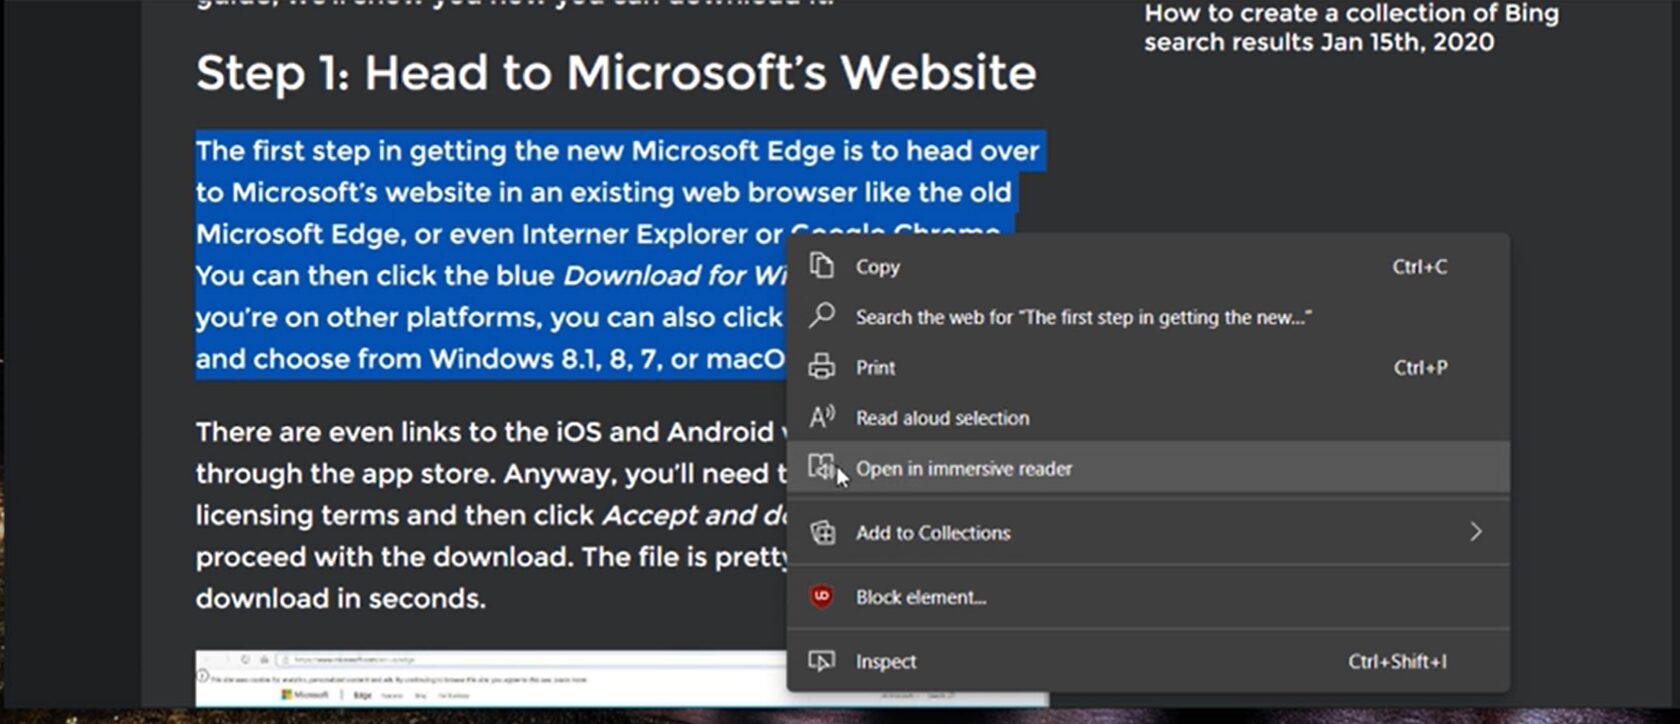The height and width of the screenshot is (724, 1680).
Task: Click the Step 1: Head to Microsoft's Website heading
Action: [616, 73]
